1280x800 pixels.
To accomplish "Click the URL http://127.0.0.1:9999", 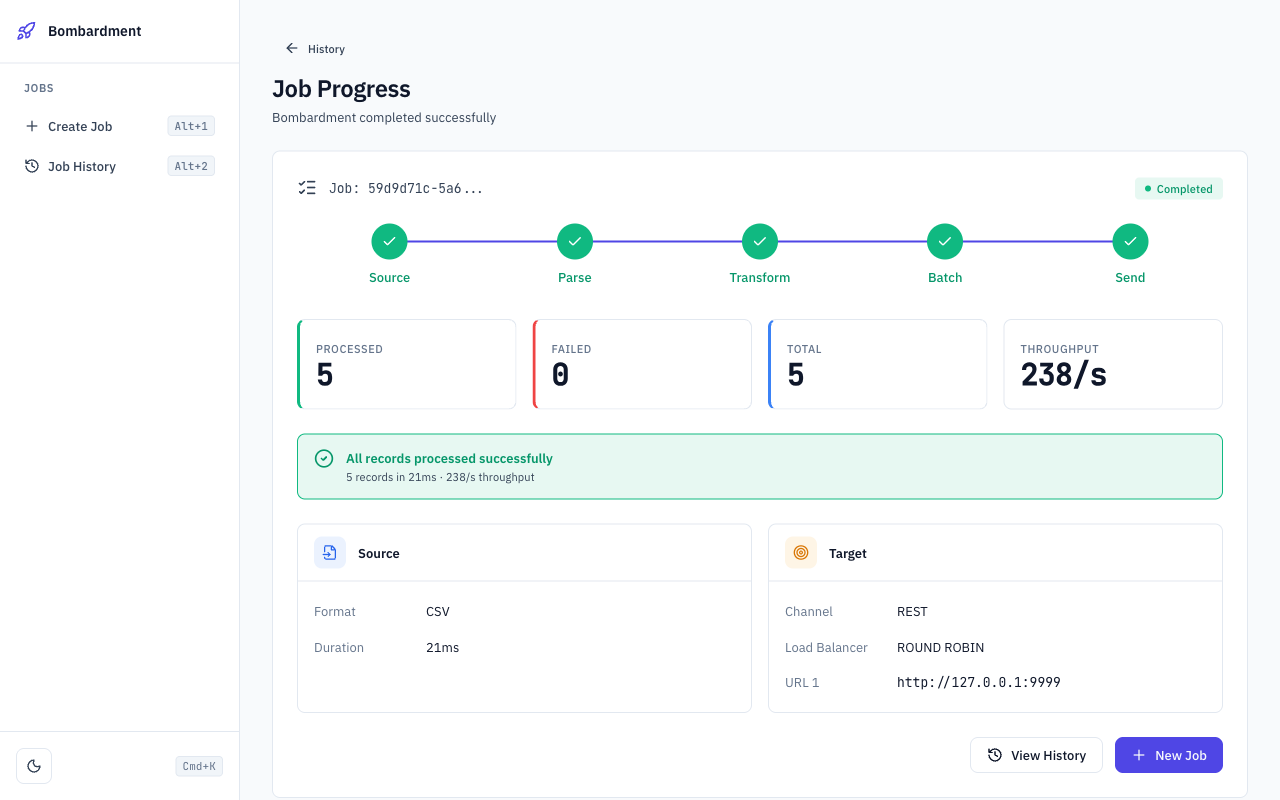I will pos(978,682).
